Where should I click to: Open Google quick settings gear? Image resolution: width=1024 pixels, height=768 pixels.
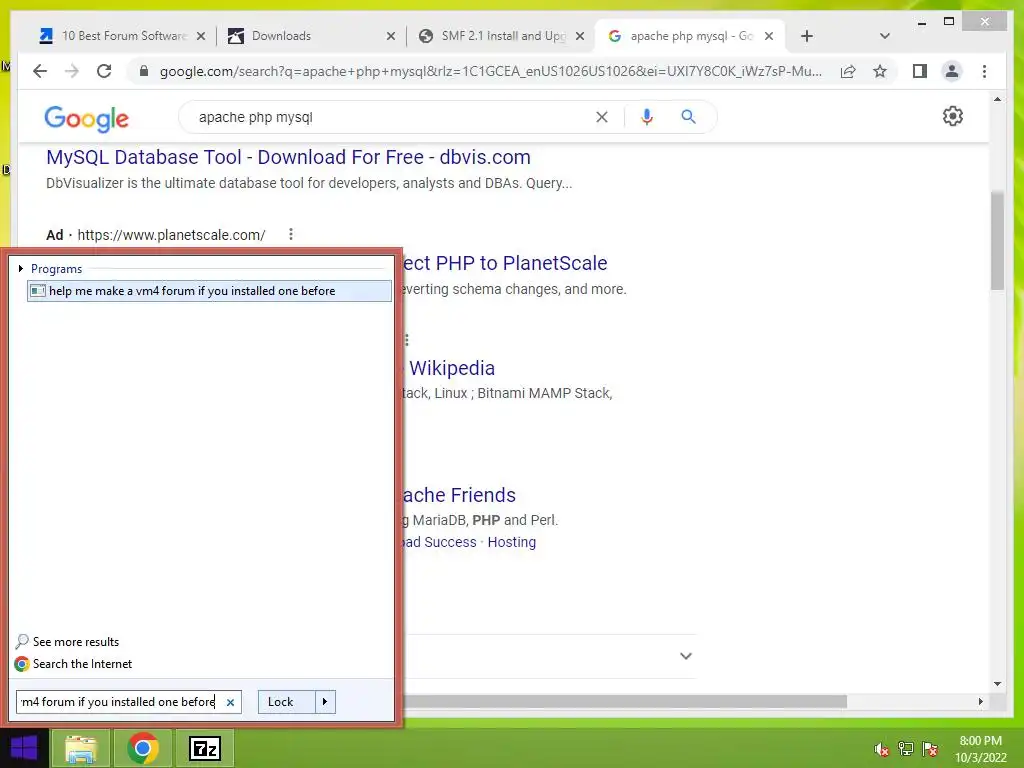[x=953, y=116]
